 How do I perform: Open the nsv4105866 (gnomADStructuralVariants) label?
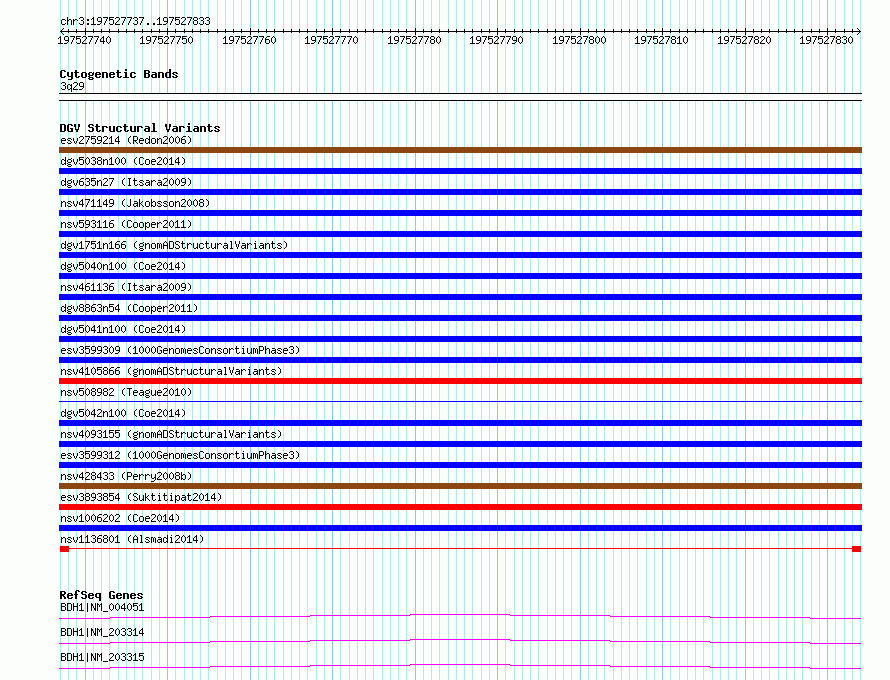click(x=171, y=371)
